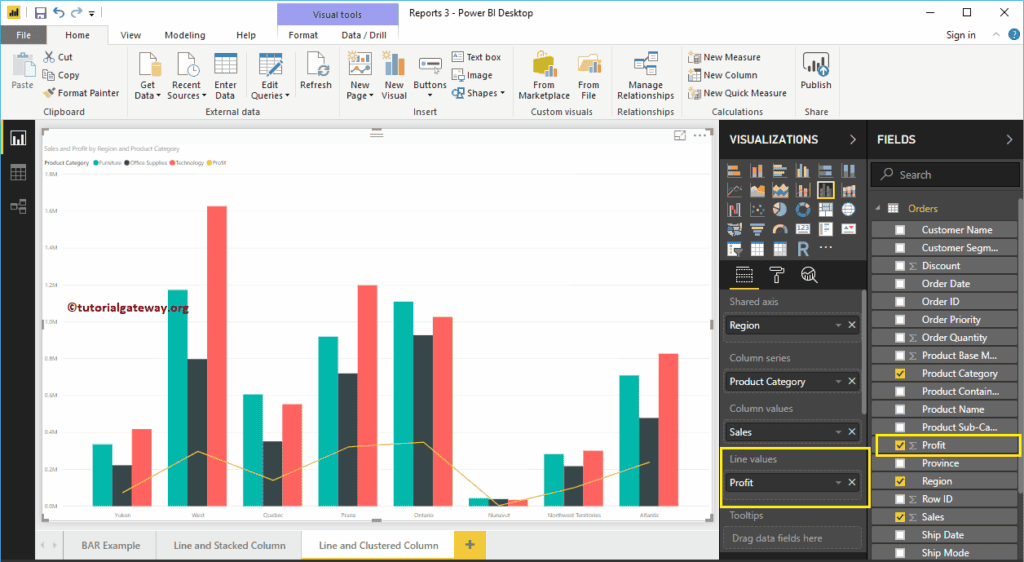This screenshot has width=1024, height=562.
Task: Open the Product Category column series dropdown
Action: coord(839,381)
